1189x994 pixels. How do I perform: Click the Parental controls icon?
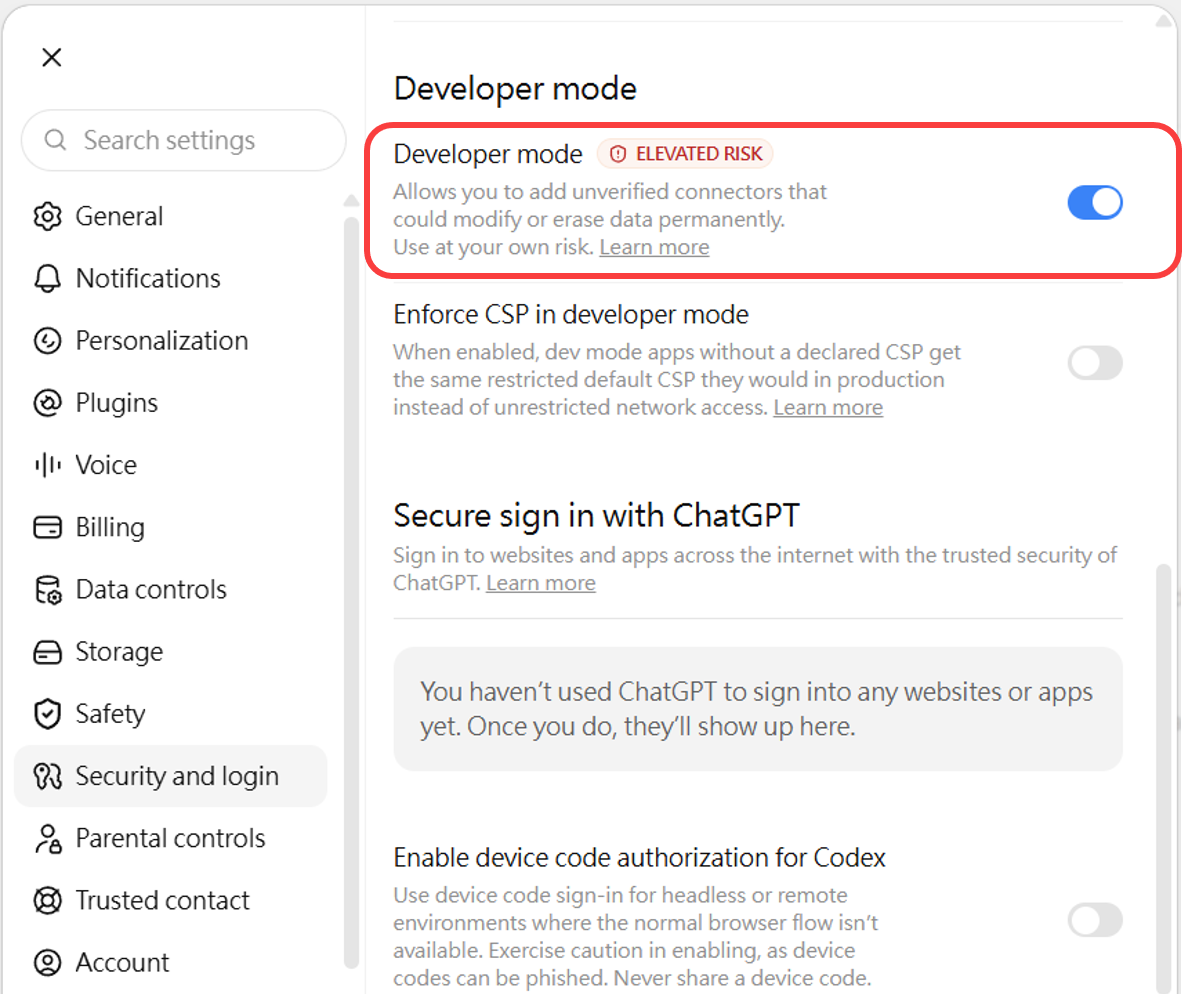point(48,839)
